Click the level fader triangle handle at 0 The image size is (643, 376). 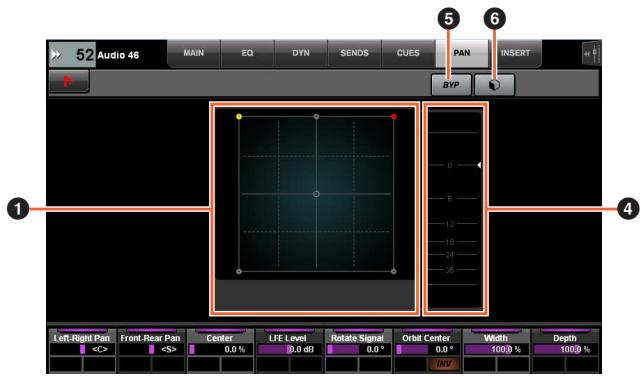coord(479,165)
